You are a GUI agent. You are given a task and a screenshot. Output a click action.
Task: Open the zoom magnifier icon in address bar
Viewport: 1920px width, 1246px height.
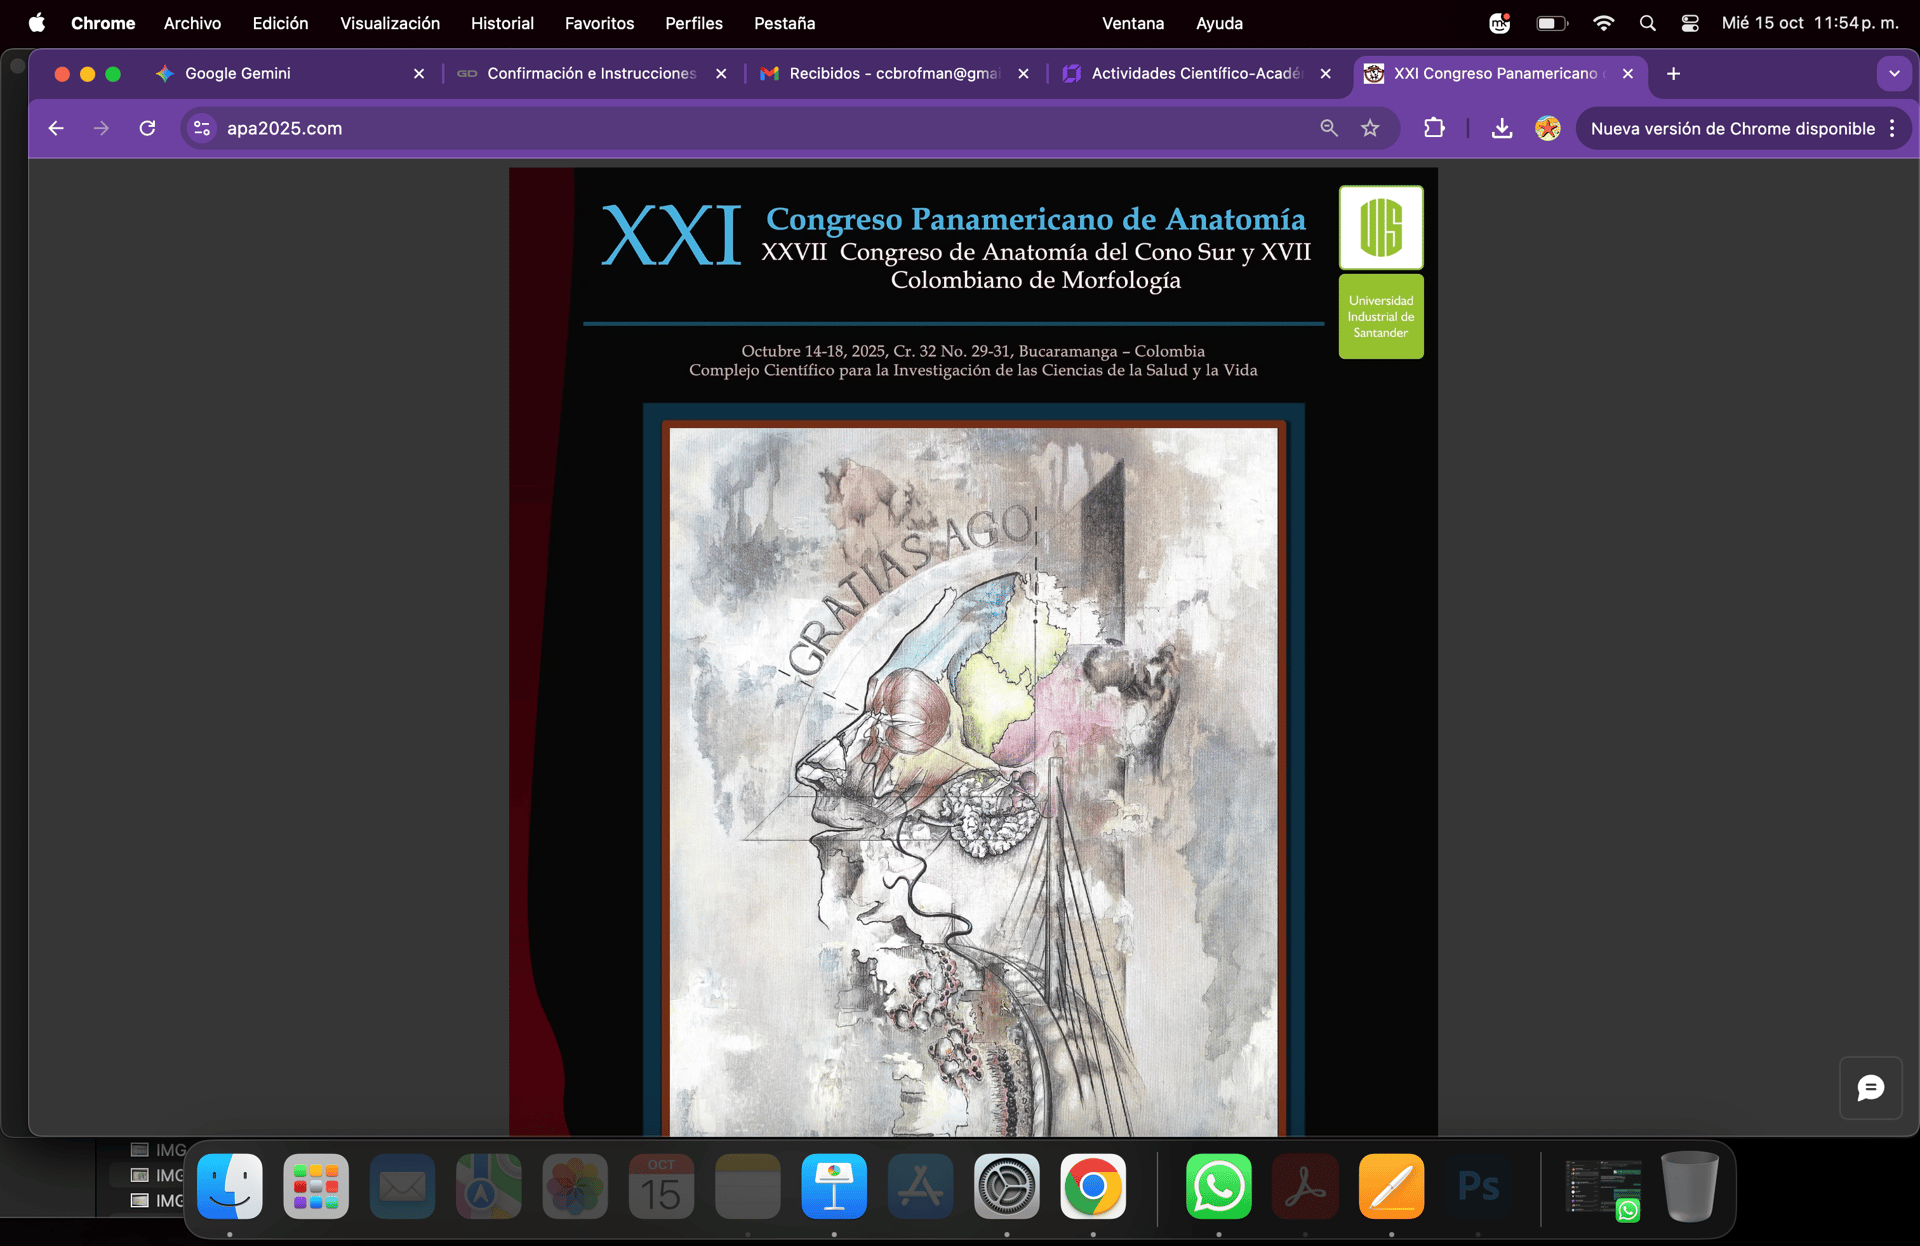click(1328, 128)
